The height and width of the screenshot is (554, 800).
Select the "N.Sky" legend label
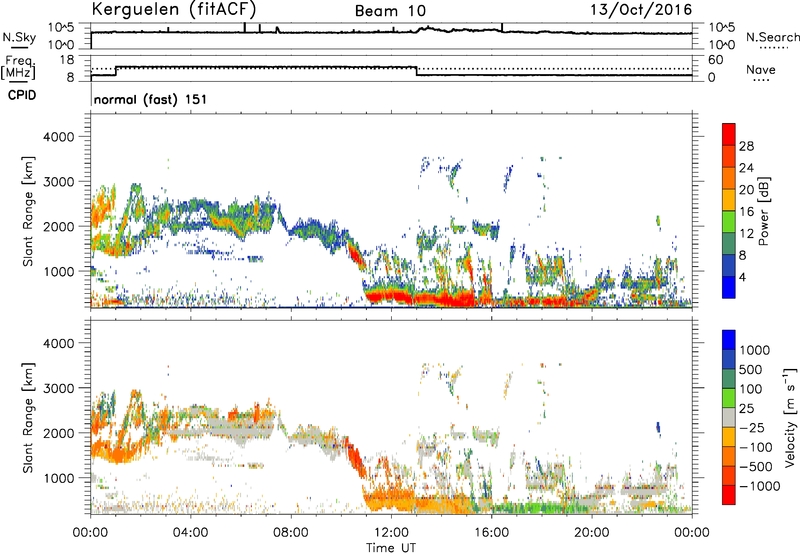click(19, 37)
